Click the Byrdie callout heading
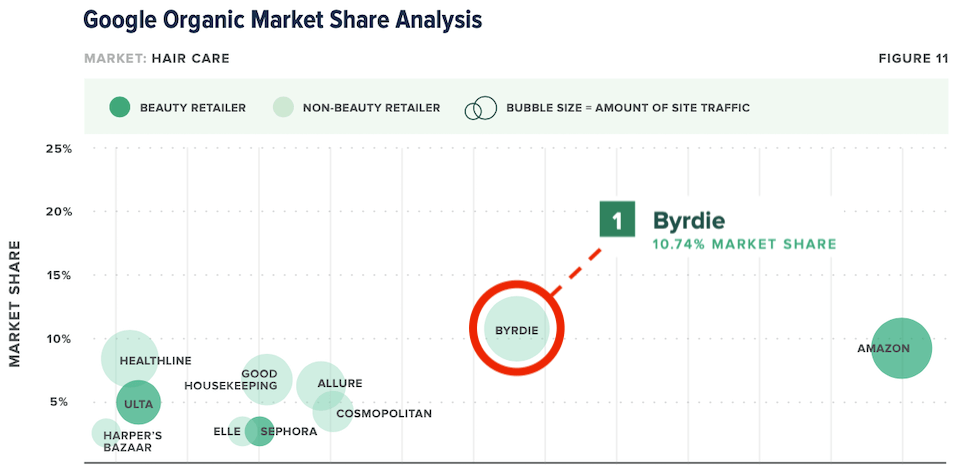 (x=689, y=220)
